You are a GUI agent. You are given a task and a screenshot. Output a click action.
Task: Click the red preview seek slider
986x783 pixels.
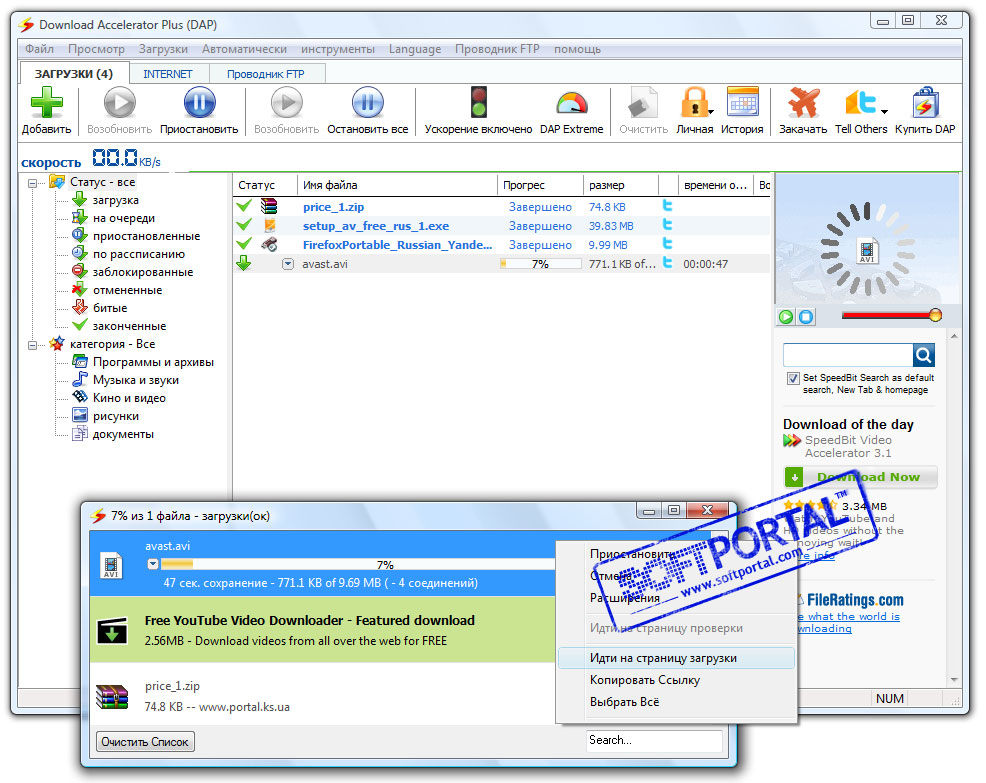(891, 315)
